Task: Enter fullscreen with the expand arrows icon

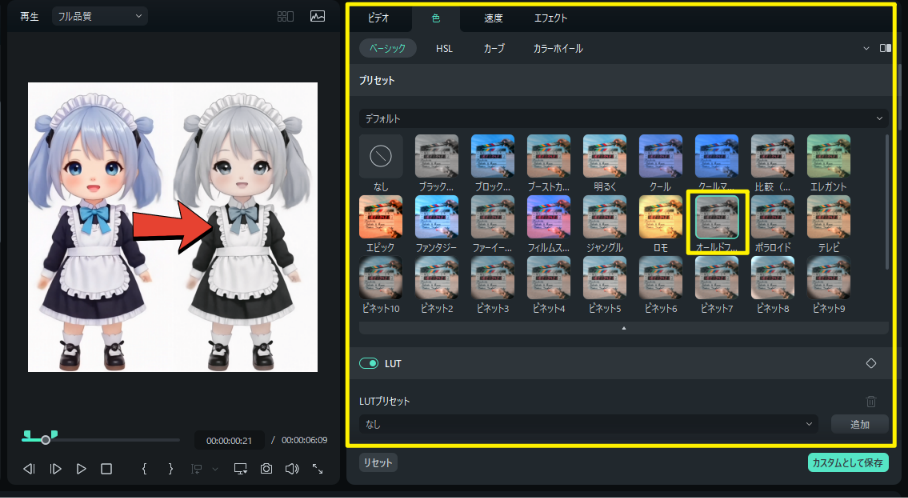Action: [318, 468]
